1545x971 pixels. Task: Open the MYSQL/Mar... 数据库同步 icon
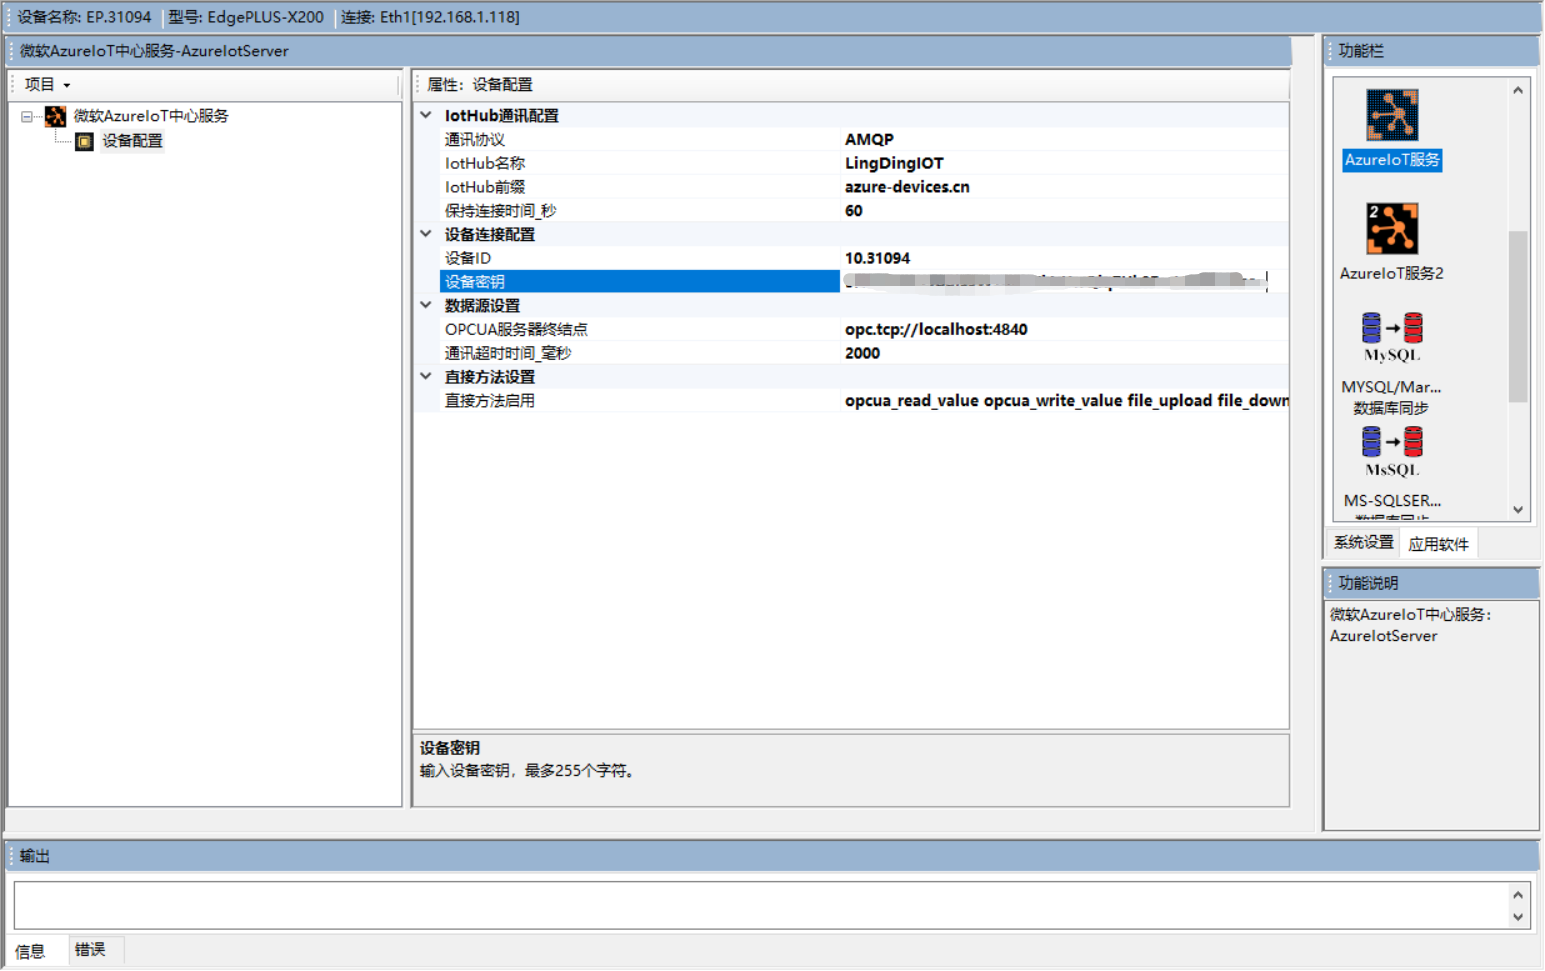(x=1392, y=338)
